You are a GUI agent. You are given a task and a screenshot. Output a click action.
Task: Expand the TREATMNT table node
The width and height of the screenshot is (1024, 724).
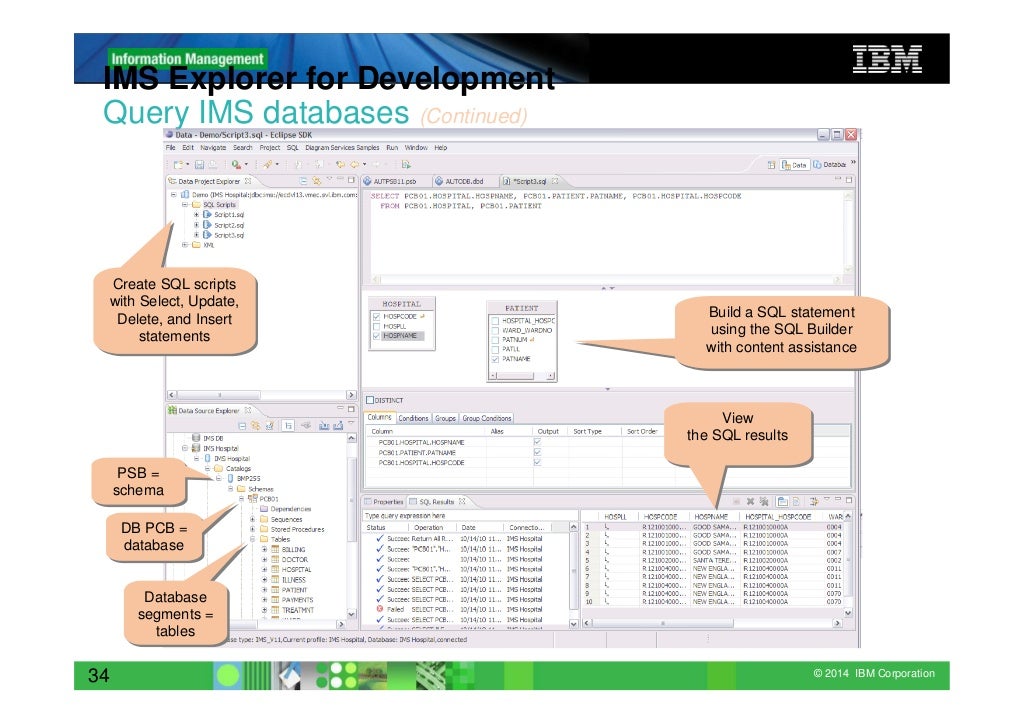(264, 610)
